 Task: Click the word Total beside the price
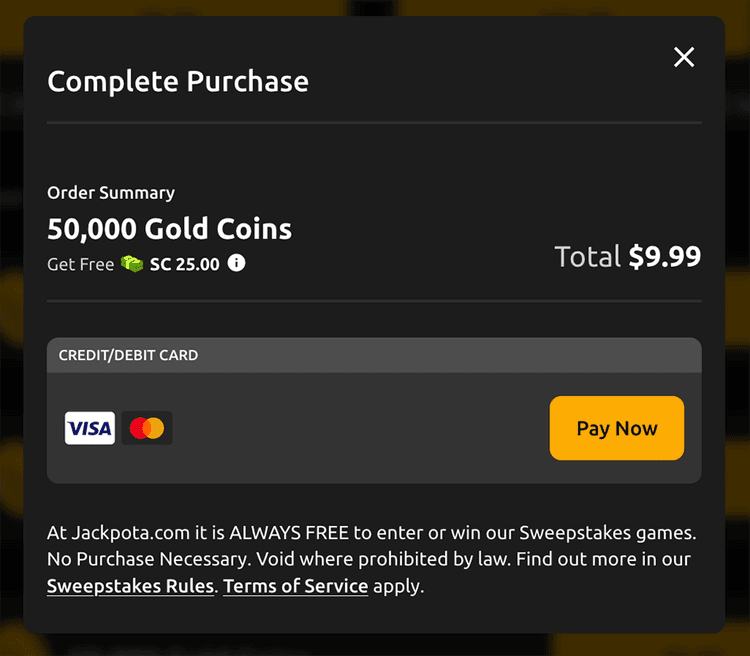[x=588, y=256]
